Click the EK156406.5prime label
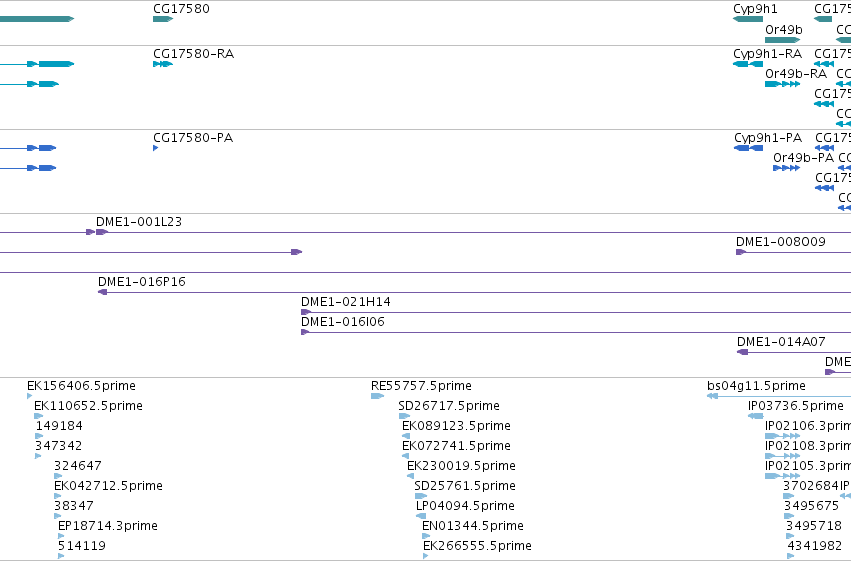This screenshot has width=851, height=561. [x=81, y=386]
